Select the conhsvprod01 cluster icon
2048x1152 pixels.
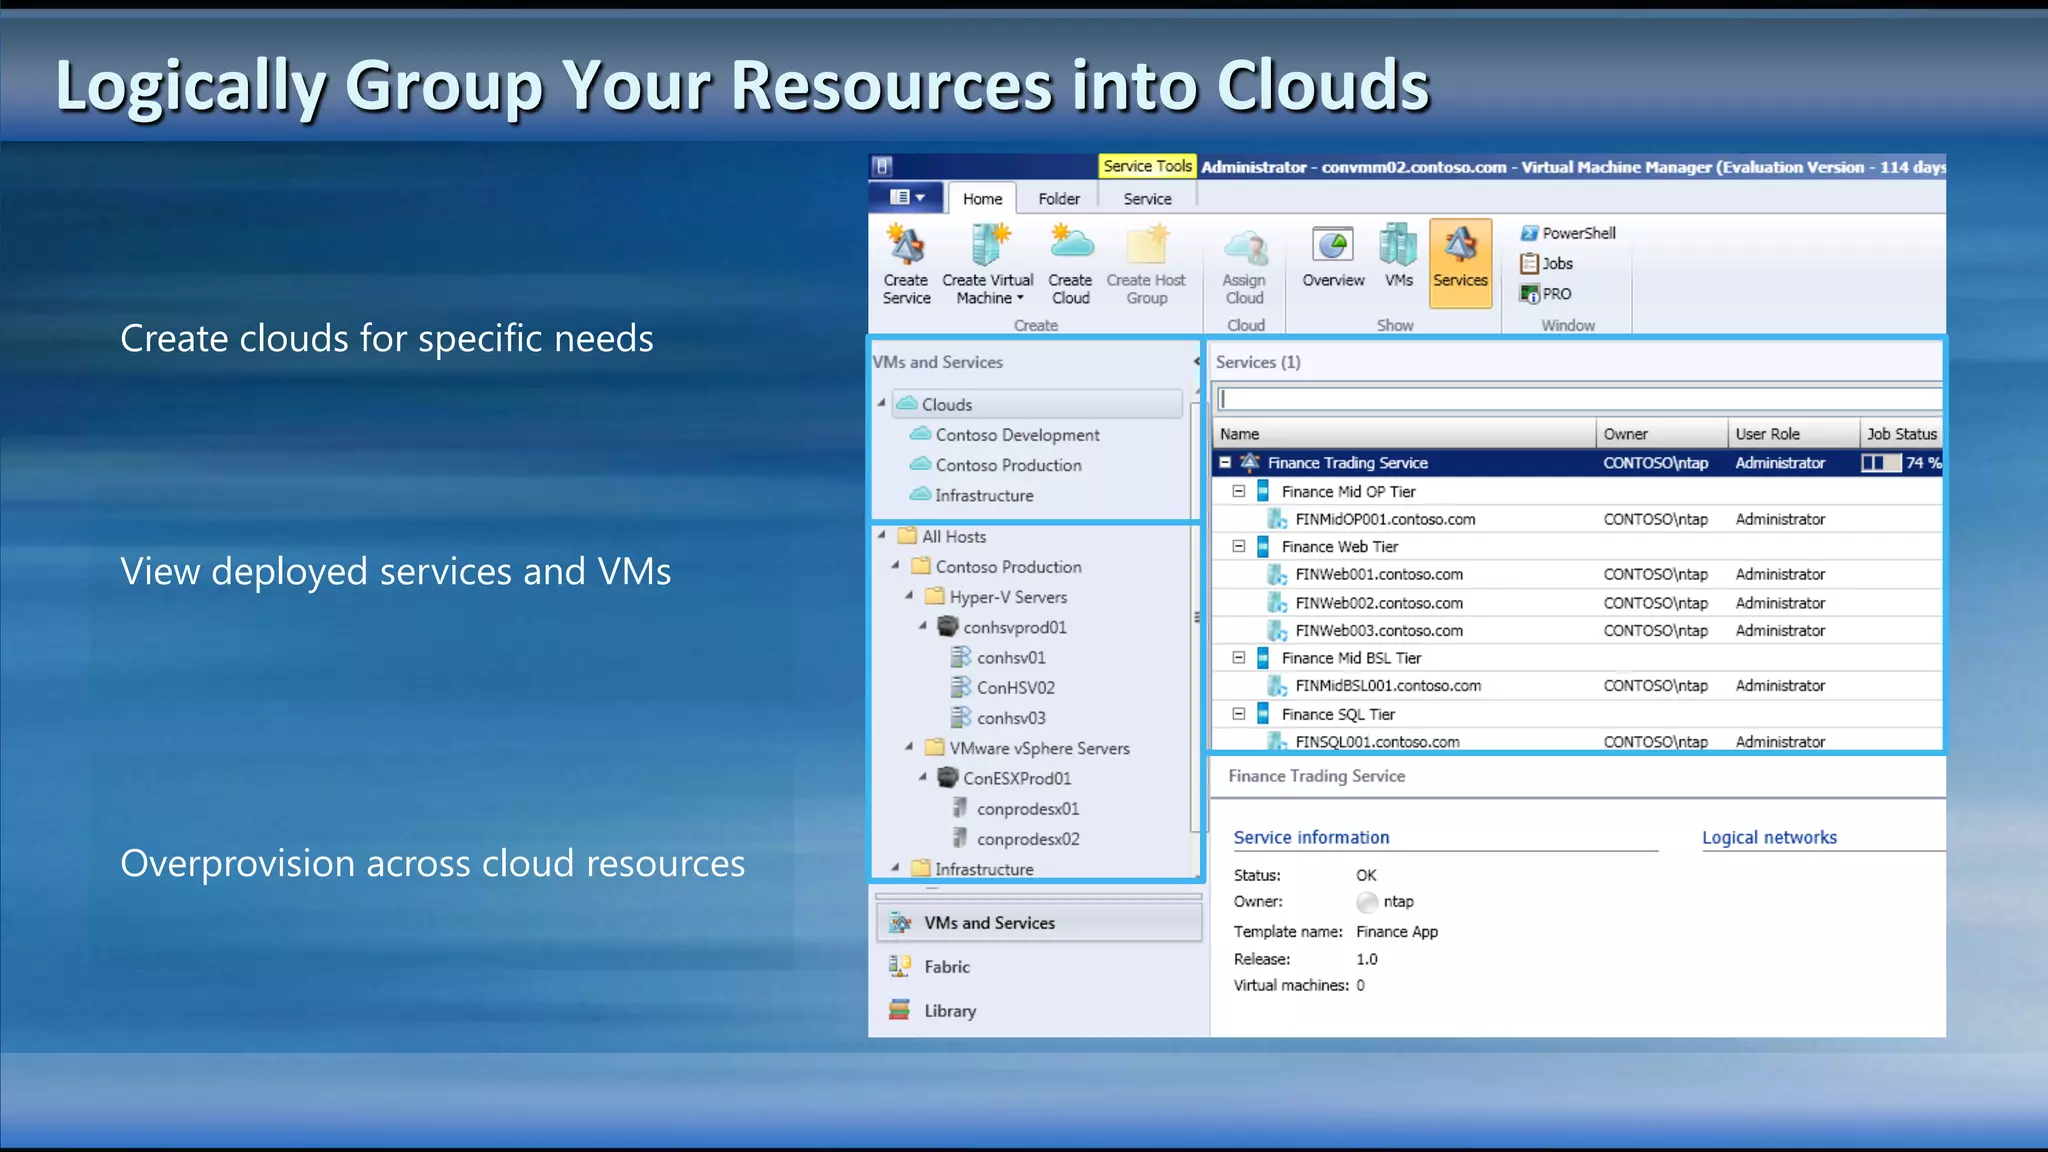click(948, 627)
